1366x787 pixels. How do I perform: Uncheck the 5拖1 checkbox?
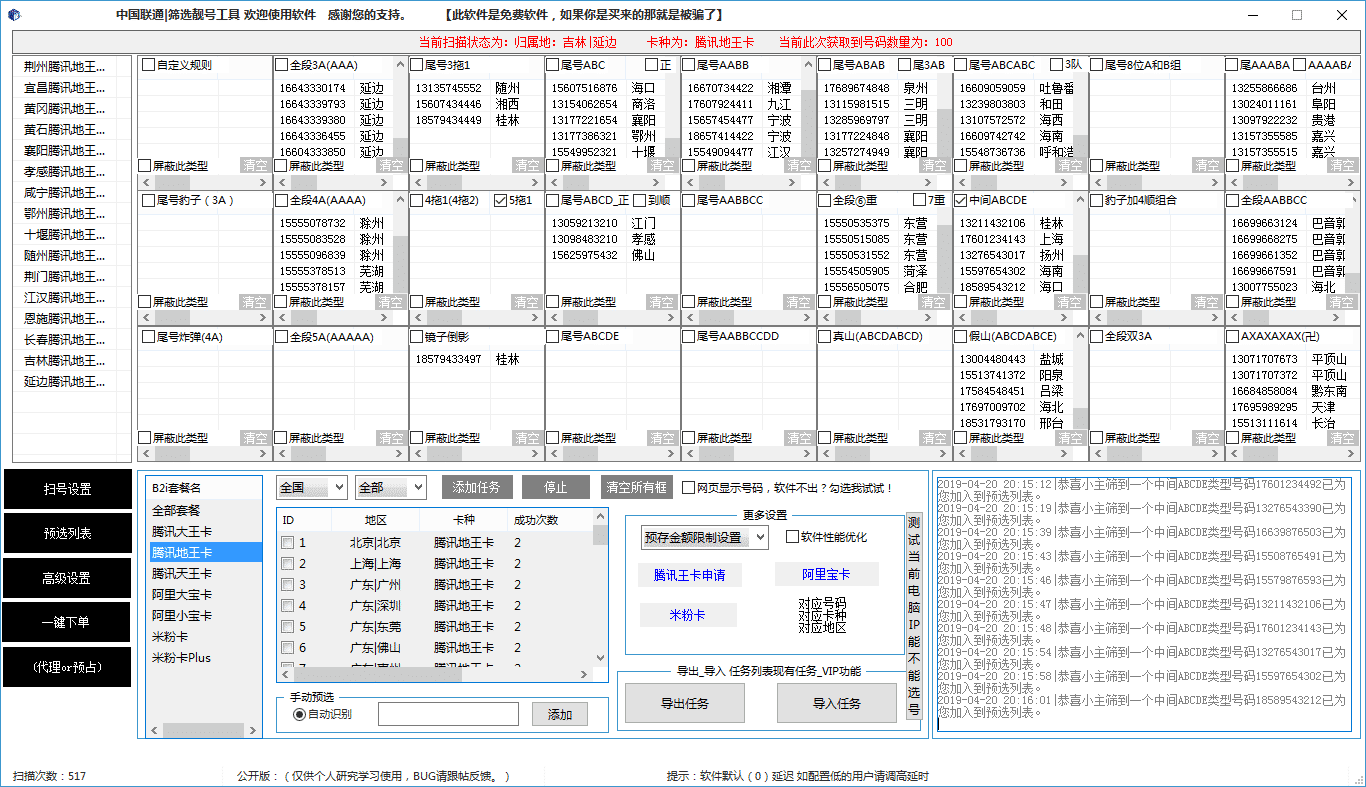pos(501,200)
